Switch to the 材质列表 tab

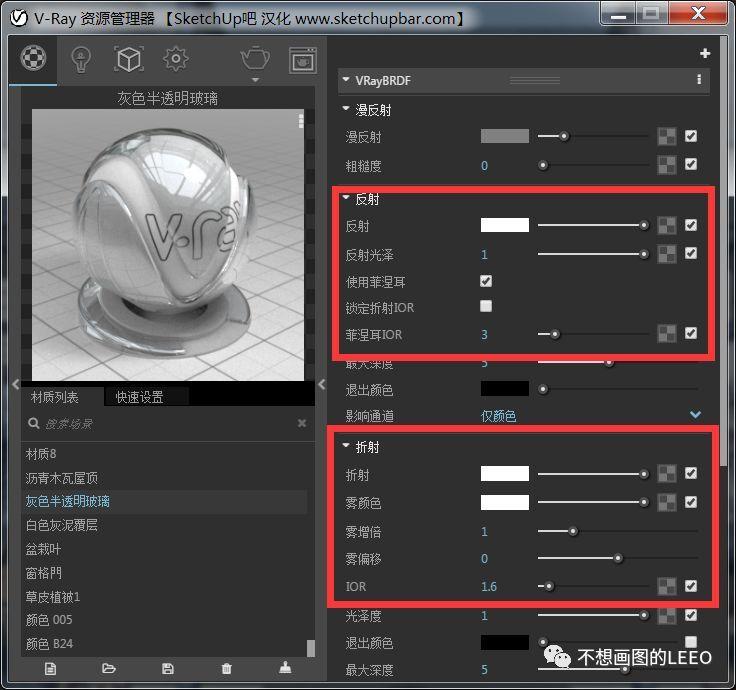pyautogui.click(x=55, y=397)
